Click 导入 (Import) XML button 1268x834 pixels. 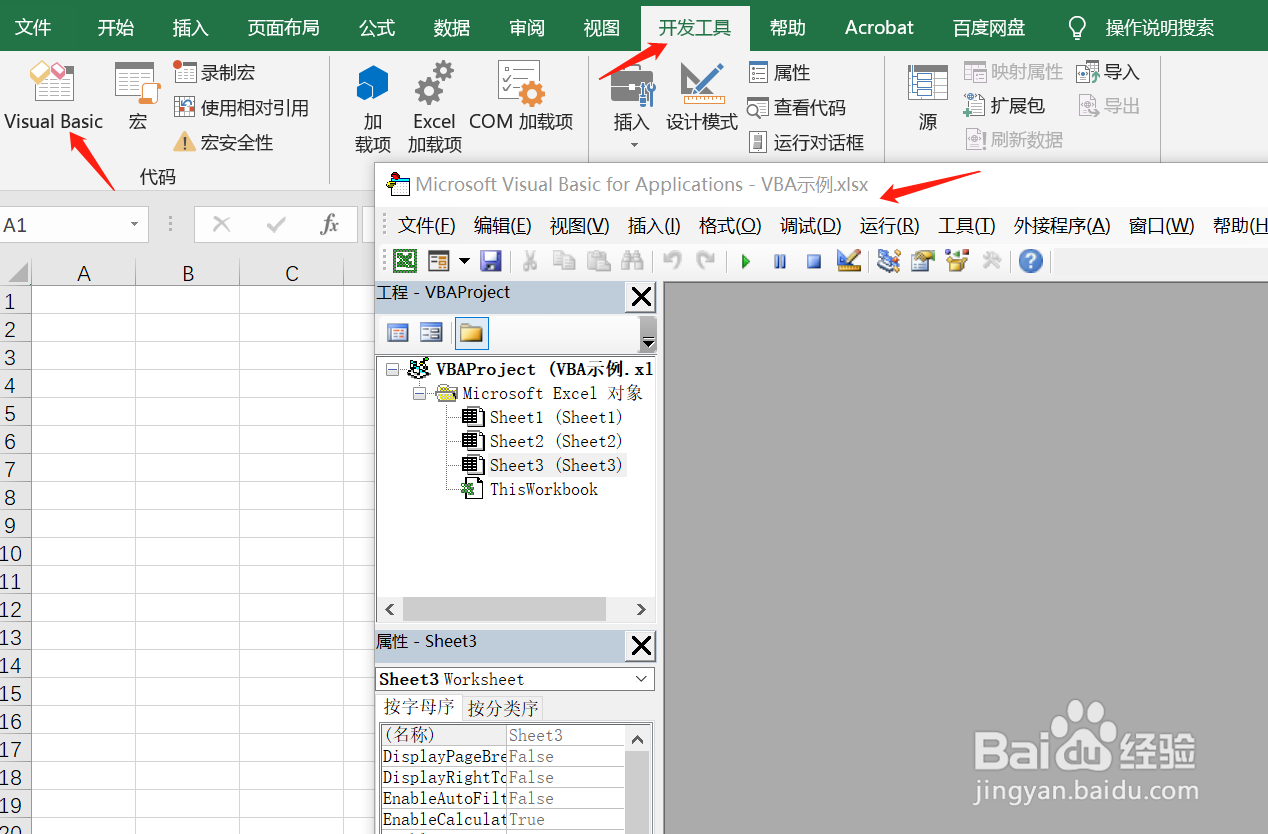click(1108, 72)
